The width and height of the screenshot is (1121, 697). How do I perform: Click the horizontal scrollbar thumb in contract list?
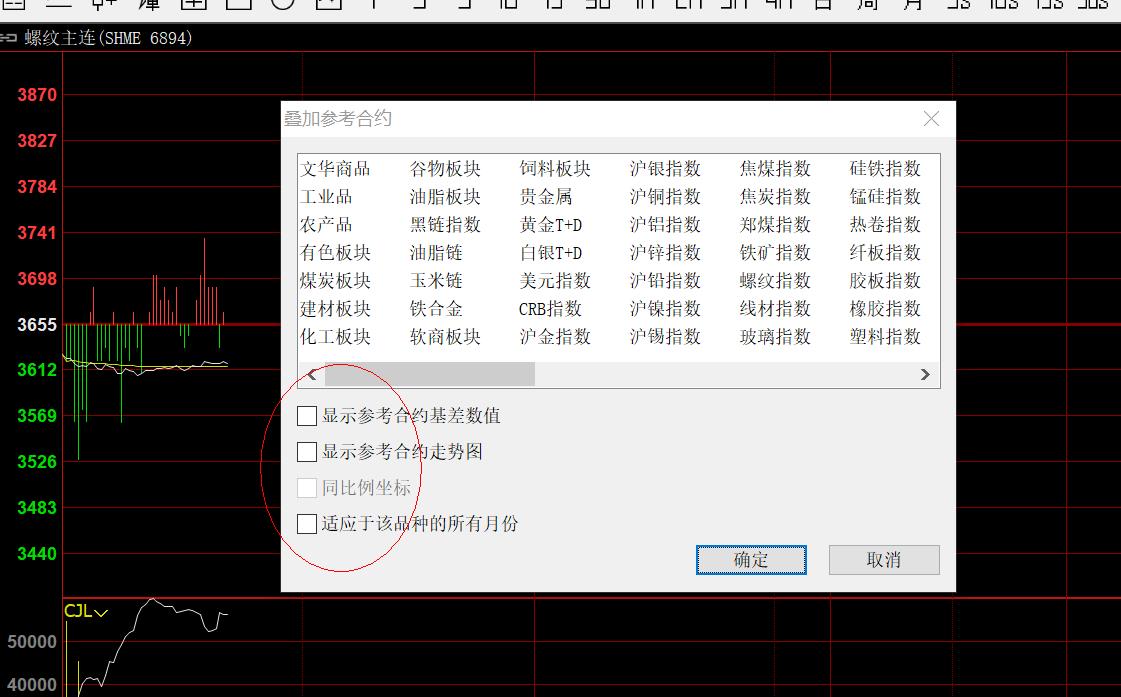(x=430, y=374)
